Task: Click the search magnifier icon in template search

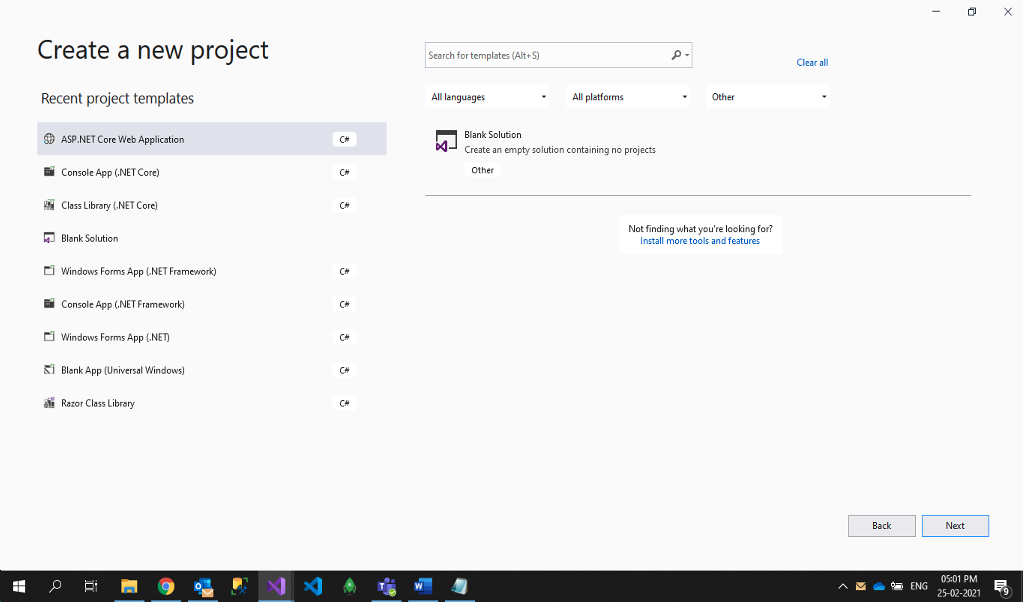Action: pyautogui.click(x=677, y=55)
